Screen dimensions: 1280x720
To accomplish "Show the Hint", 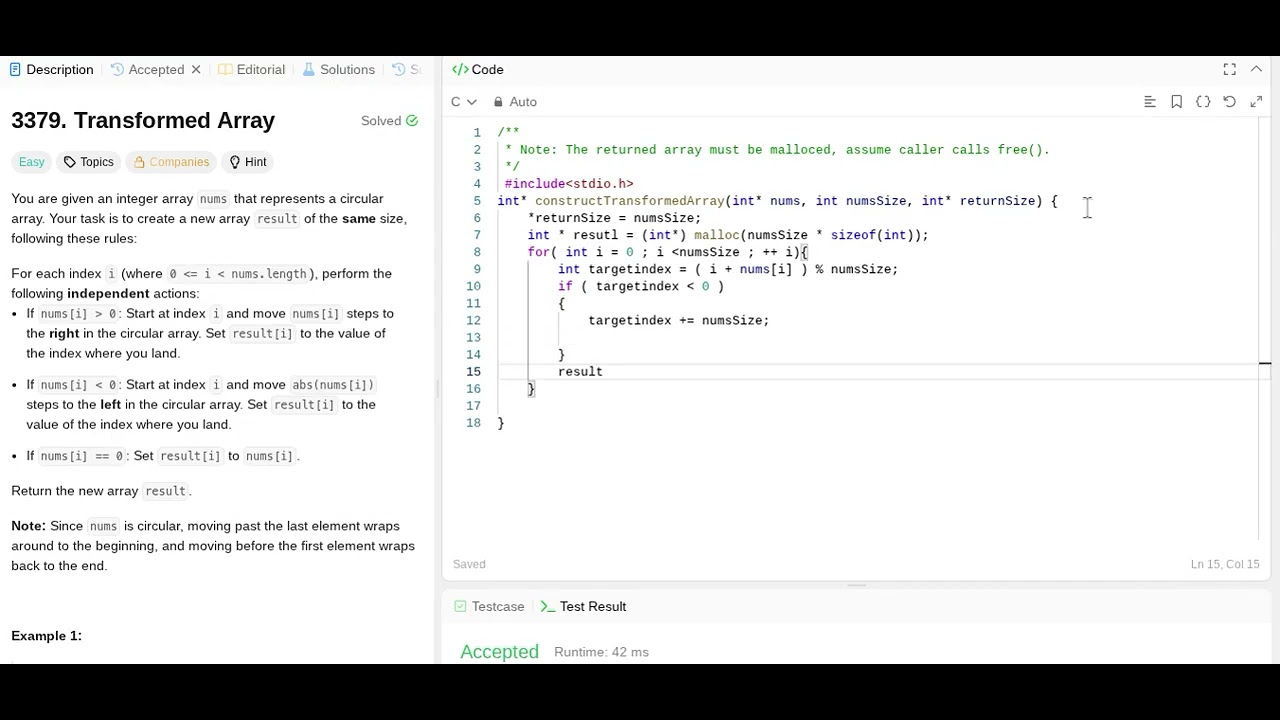I will tap(247, 162).
